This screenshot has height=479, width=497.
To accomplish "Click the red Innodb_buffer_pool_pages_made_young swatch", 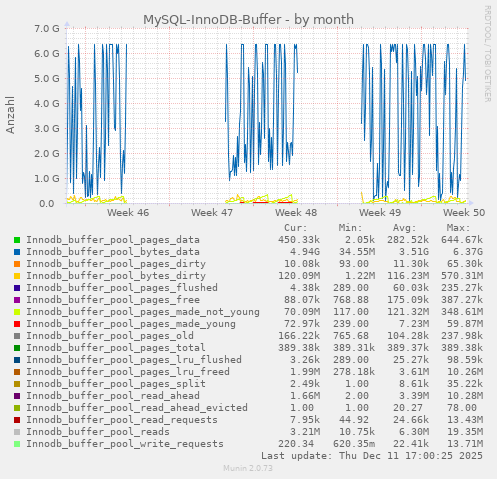I will point(17,324).
